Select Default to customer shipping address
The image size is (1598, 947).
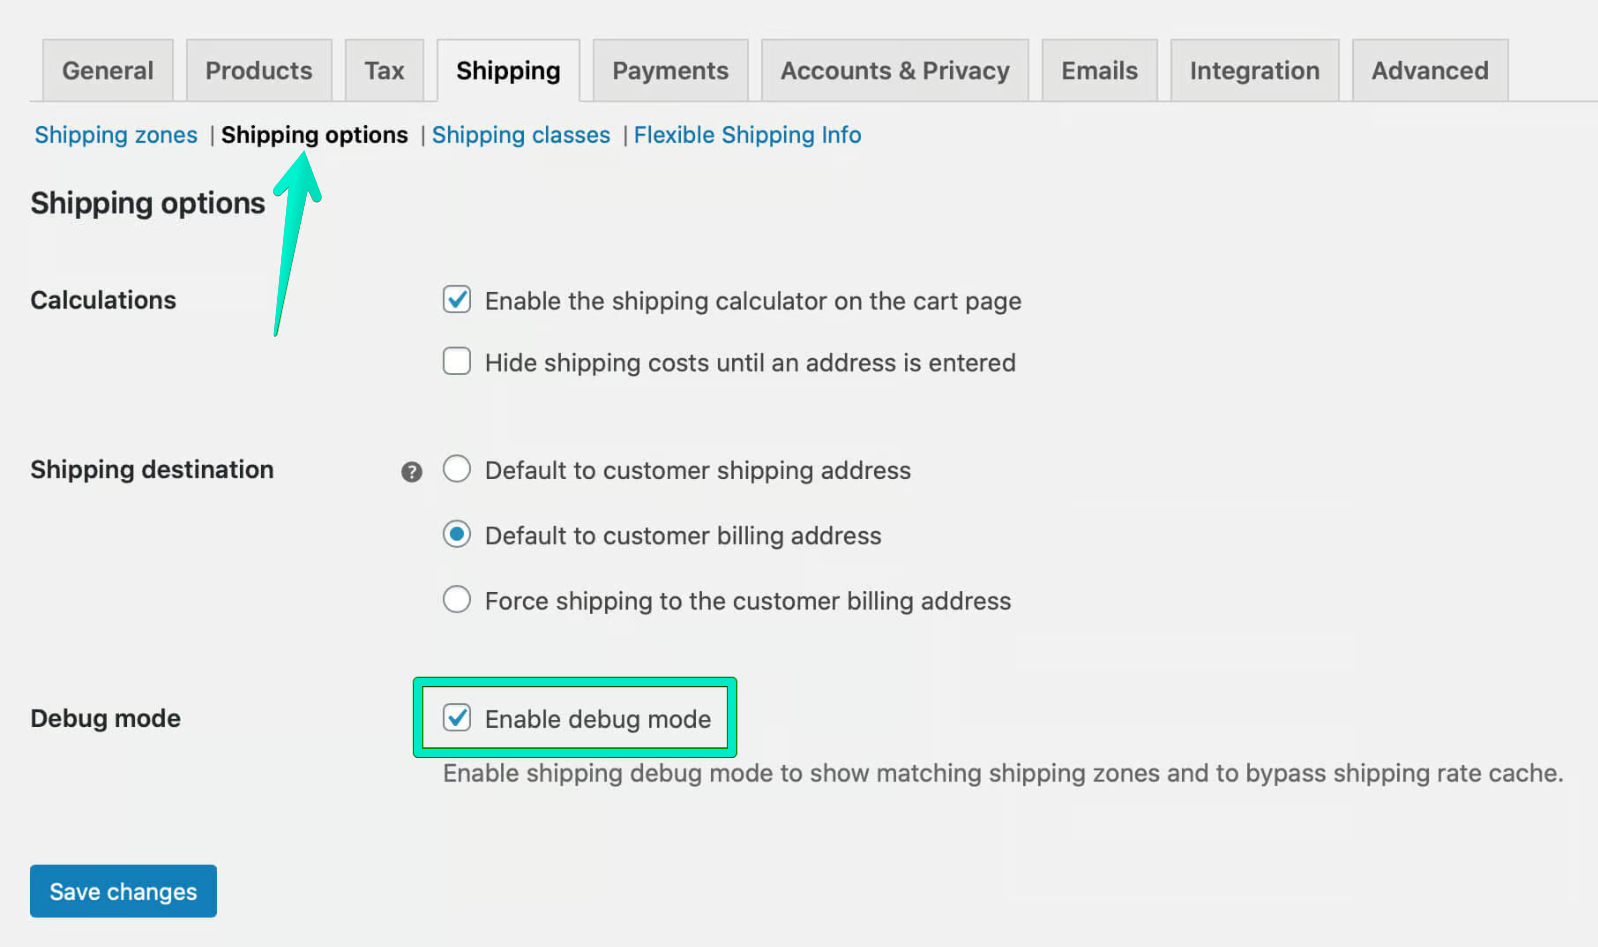click(456, 468)
